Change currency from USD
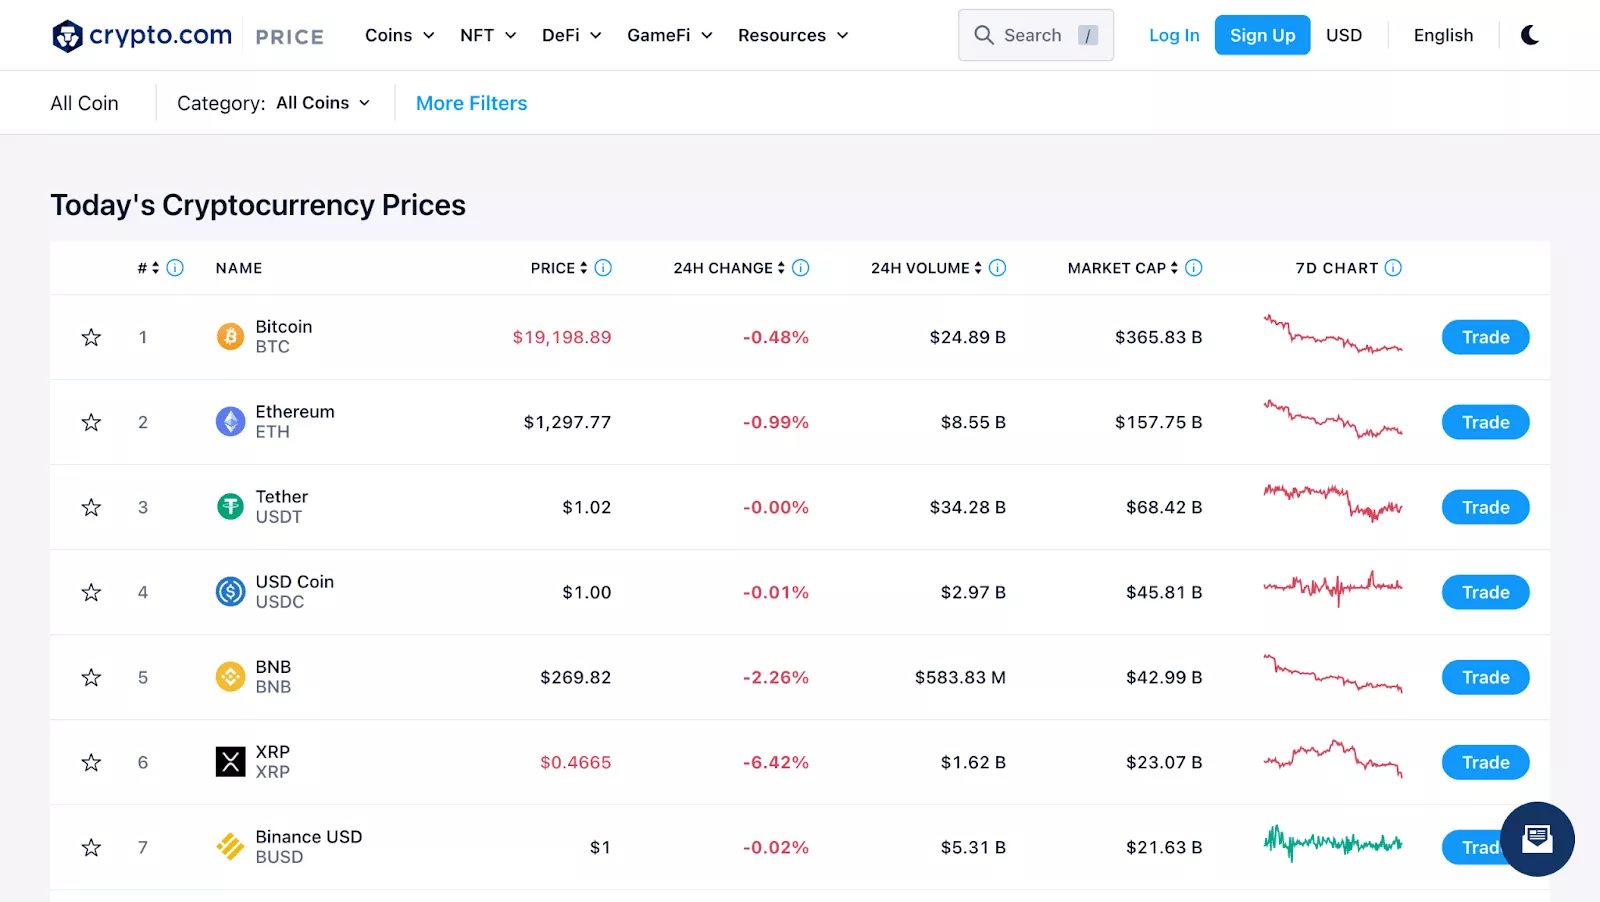 coord(1344,35)
